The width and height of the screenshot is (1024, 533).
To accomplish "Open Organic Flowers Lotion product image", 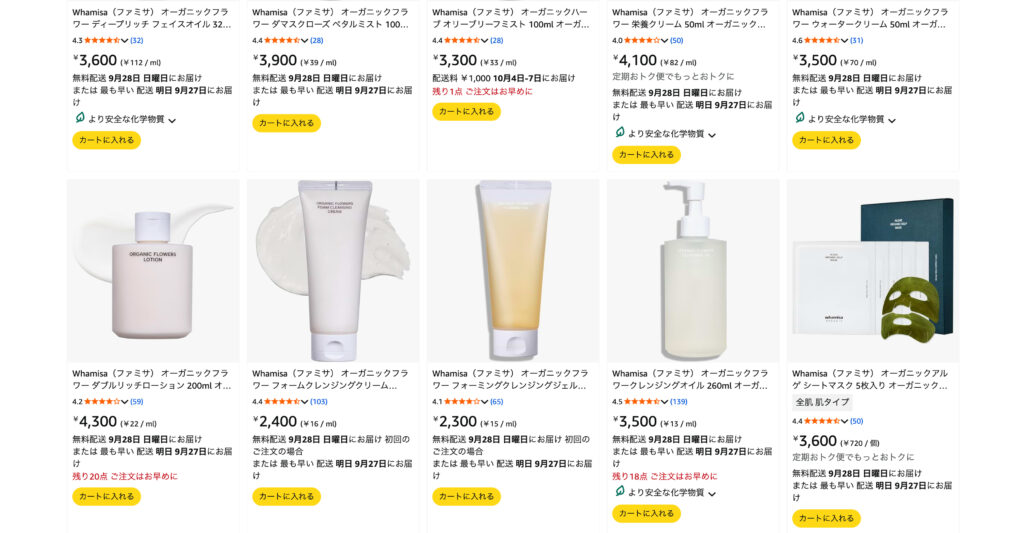I will pos(153,271).
